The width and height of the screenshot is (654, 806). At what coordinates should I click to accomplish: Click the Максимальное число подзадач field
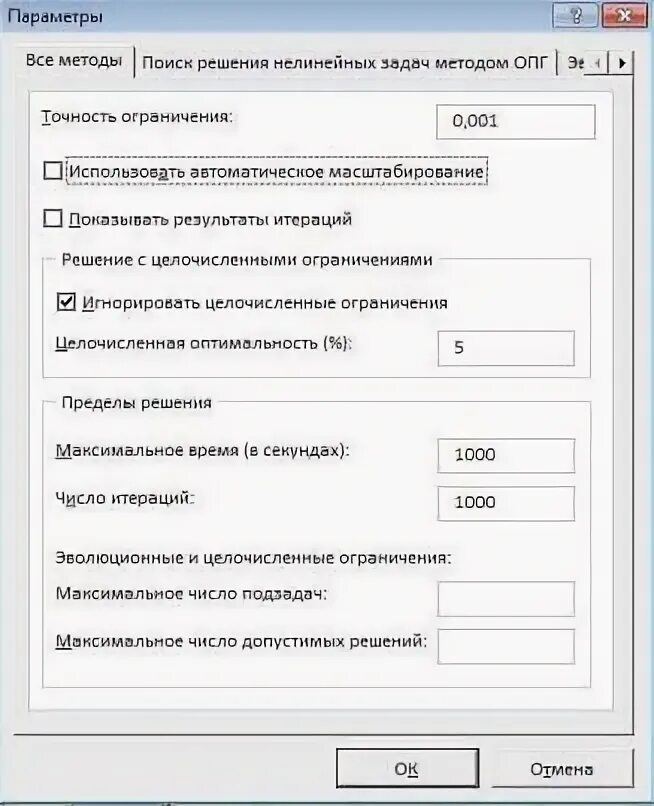506,598
